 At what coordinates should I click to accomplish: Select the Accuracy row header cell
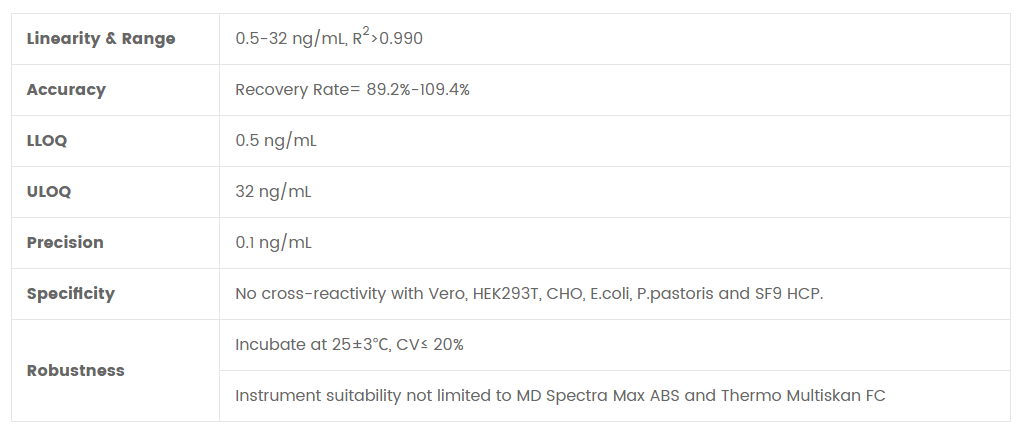pos(66,90)
